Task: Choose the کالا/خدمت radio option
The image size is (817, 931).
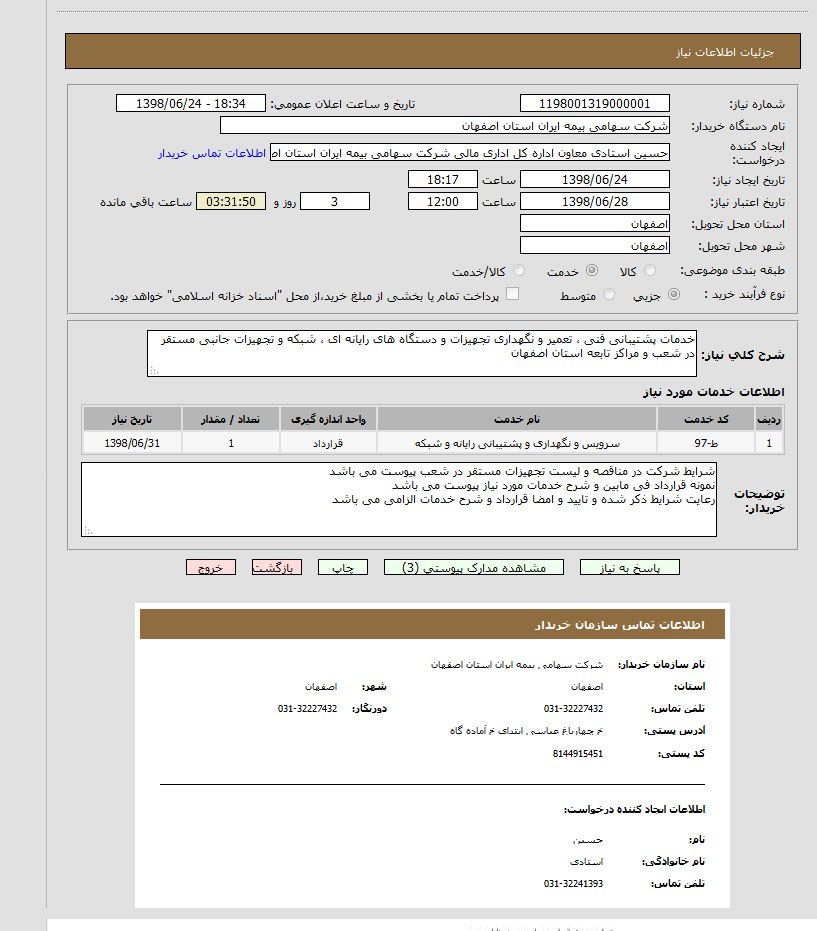Action: point(519,271)
